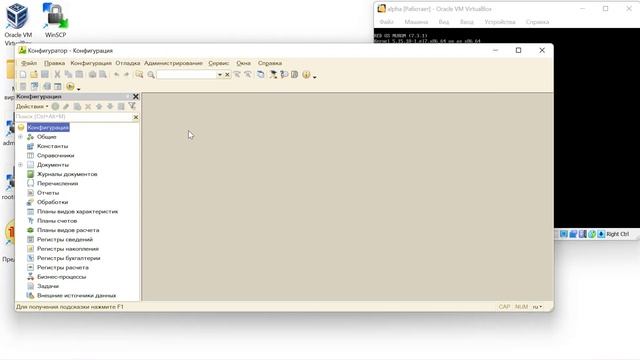Viewport: 640px width, 360px height.
Task: Click the Delete cross icon in configuration panel toolbar
Action: click(x=88, y=107)
